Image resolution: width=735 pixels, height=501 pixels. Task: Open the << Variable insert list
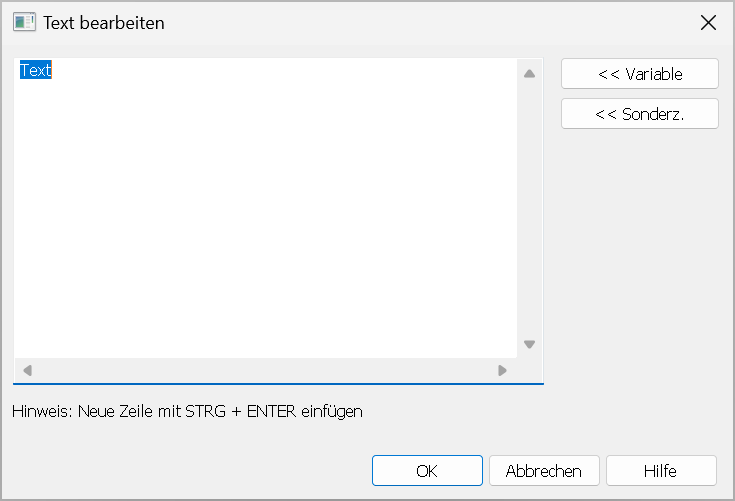click(640, 74)
